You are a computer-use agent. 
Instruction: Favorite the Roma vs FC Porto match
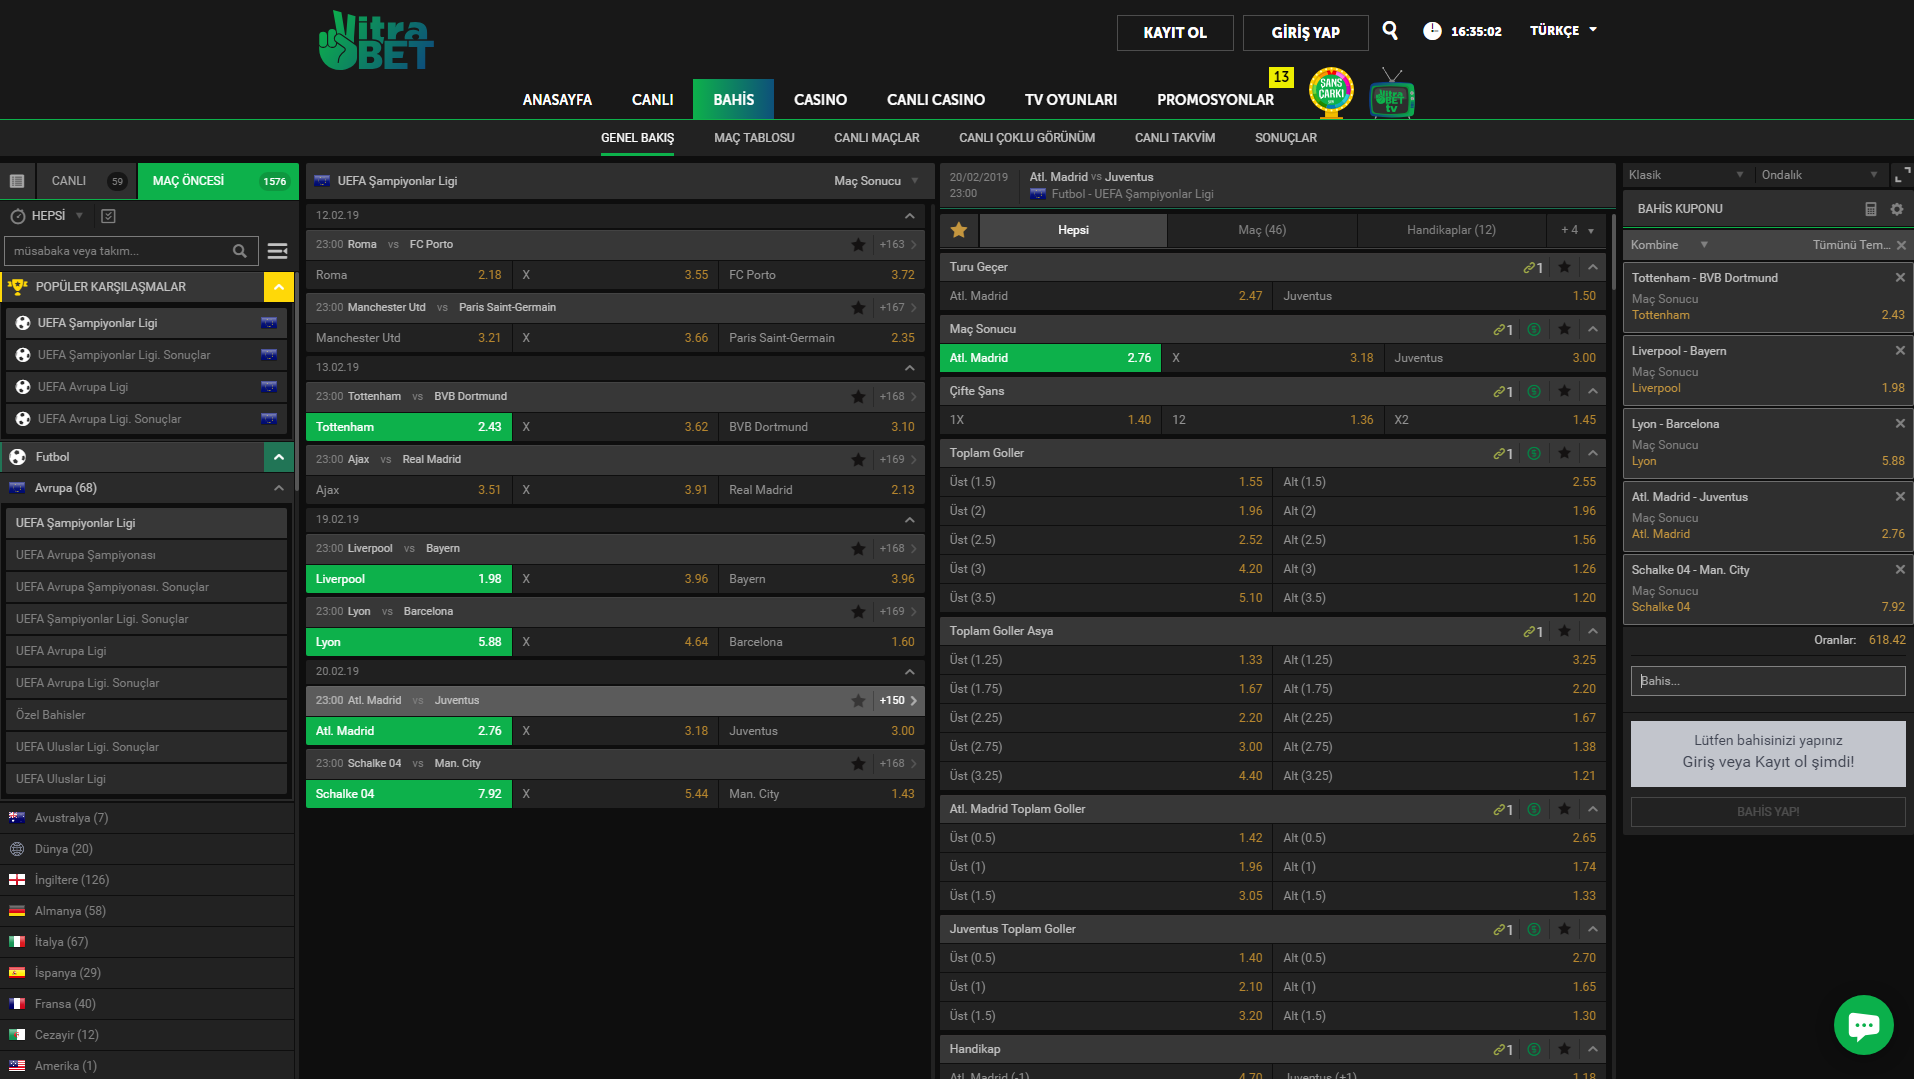tap(858, 245)
